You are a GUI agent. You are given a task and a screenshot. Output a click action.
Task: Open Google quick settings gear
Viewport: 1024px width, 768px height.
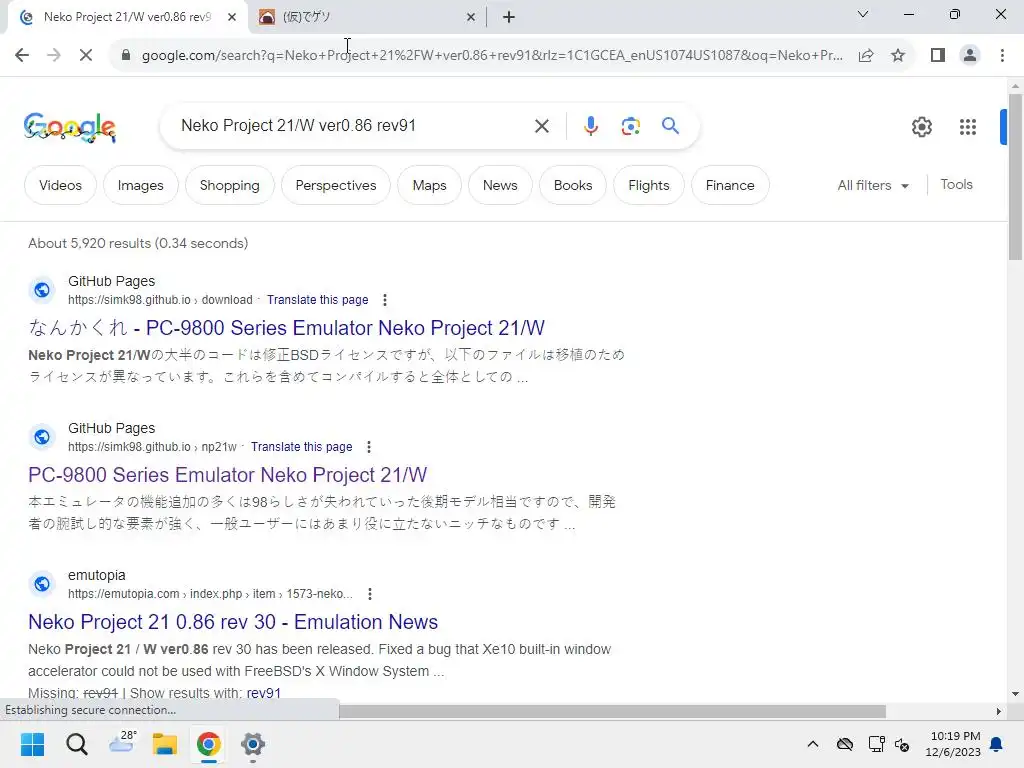pos(921,127)
